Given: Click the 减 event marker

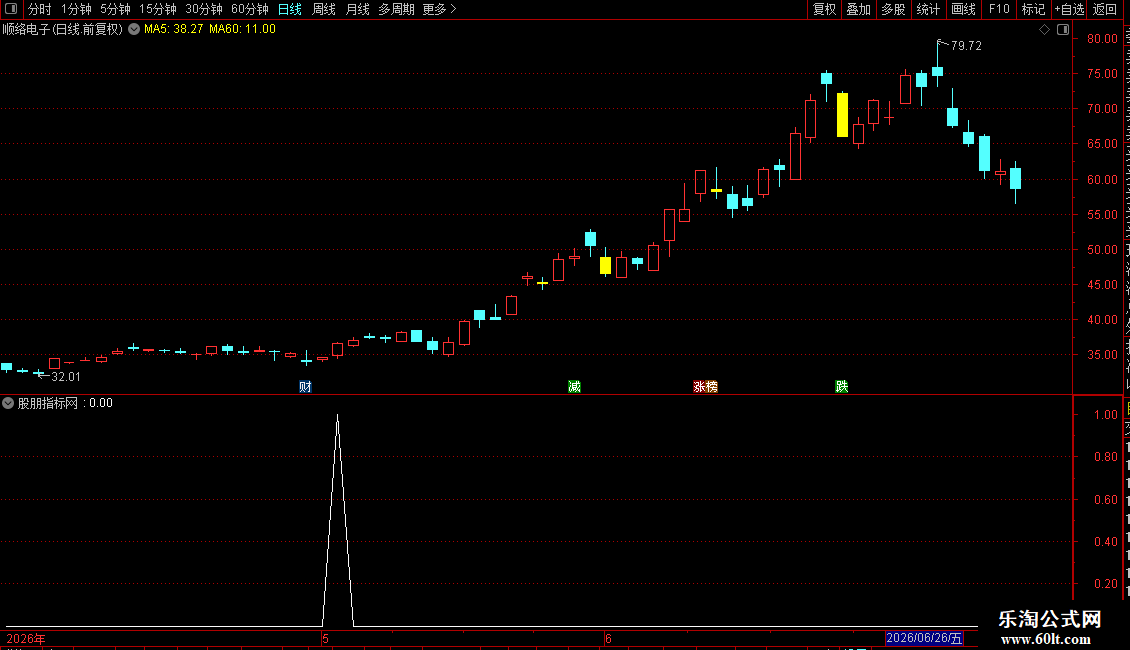Looking at the screenshot, I should coord(574,387).
